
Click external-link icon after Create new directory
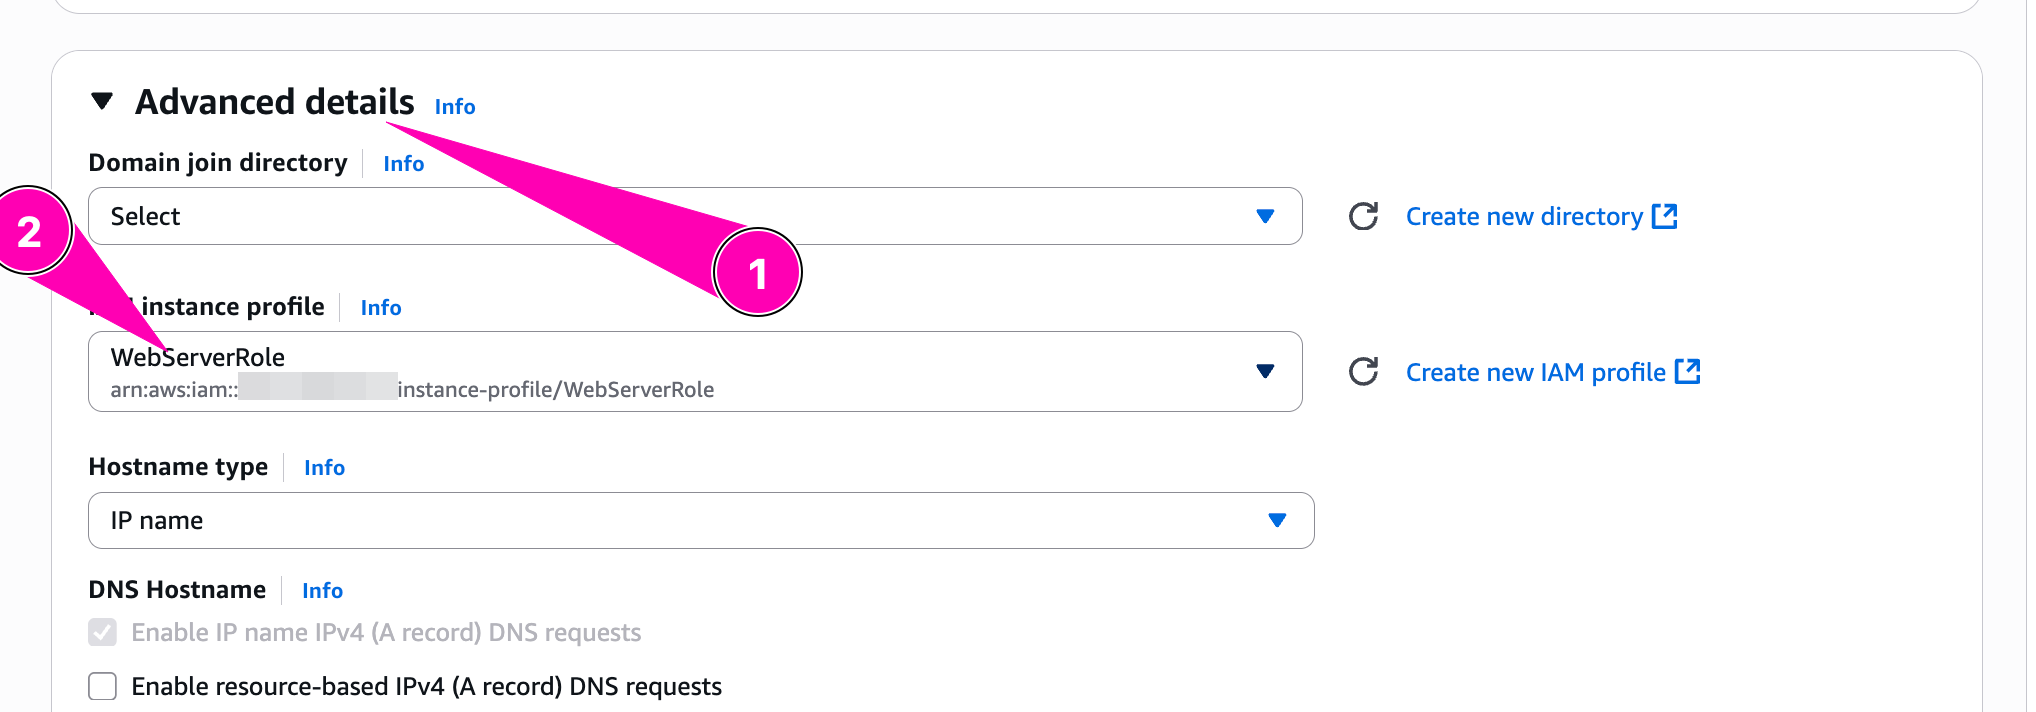(x=1665, y=216)
